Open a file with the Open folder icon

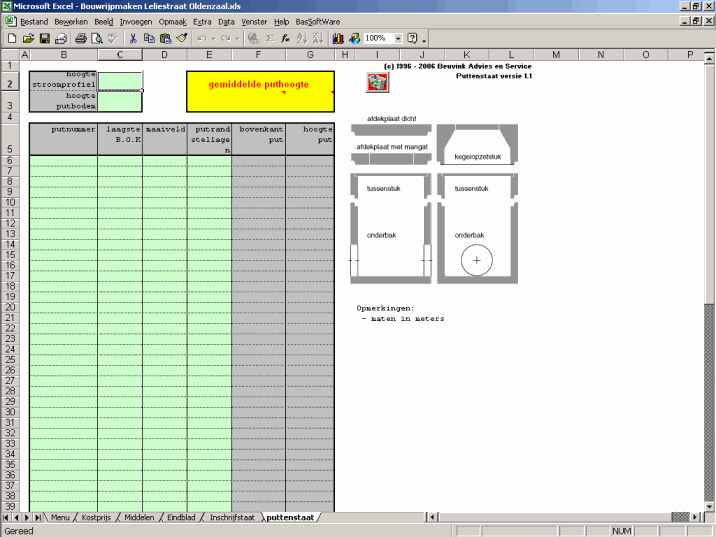(28, 38)
